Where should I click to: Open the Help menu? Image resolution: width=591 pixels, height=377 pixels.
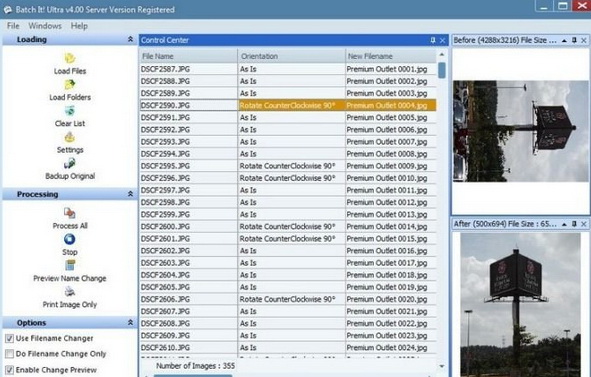pos(79,26)
